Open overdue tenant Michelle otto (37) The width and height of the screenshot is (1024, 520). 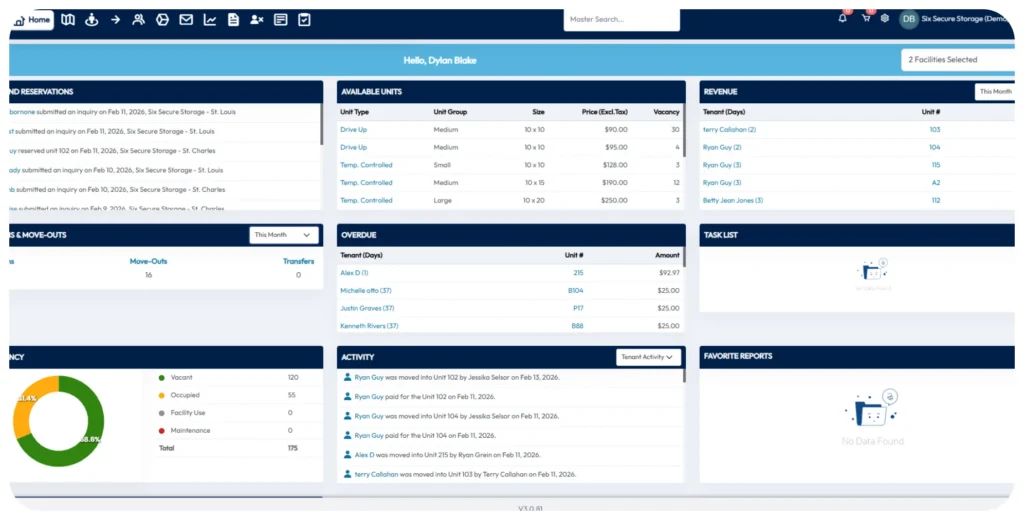tap(366, 290)
